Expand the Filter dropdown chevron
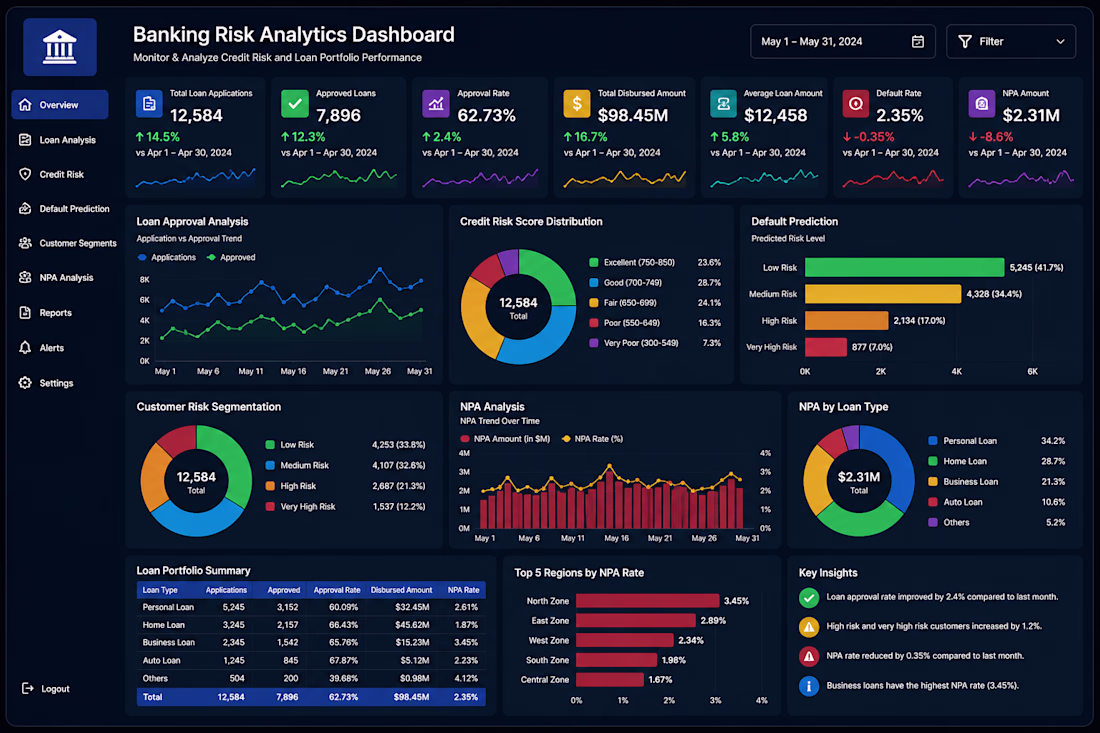Viewport: 1100px width, 733px height. 1060,41
